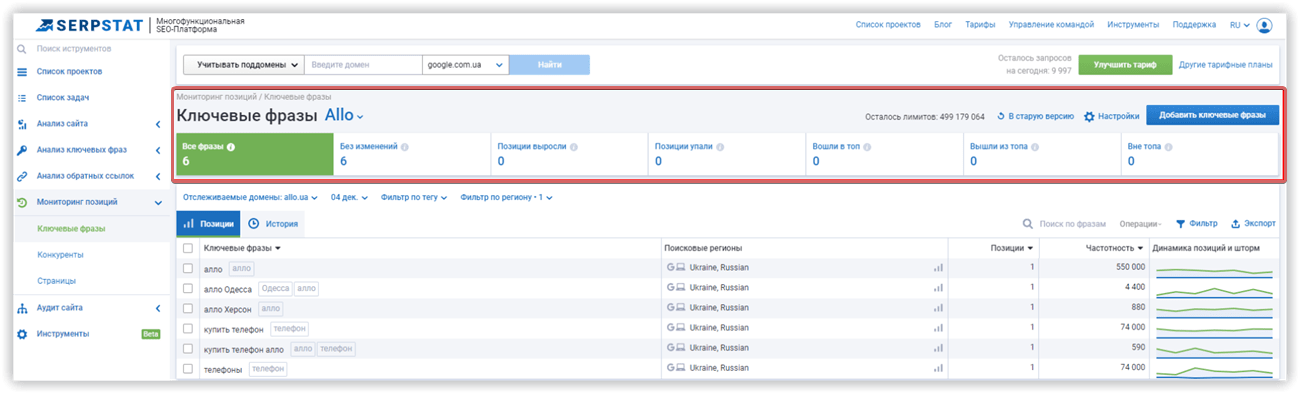Click the filter funnel icon

(x=1180, y=224)
